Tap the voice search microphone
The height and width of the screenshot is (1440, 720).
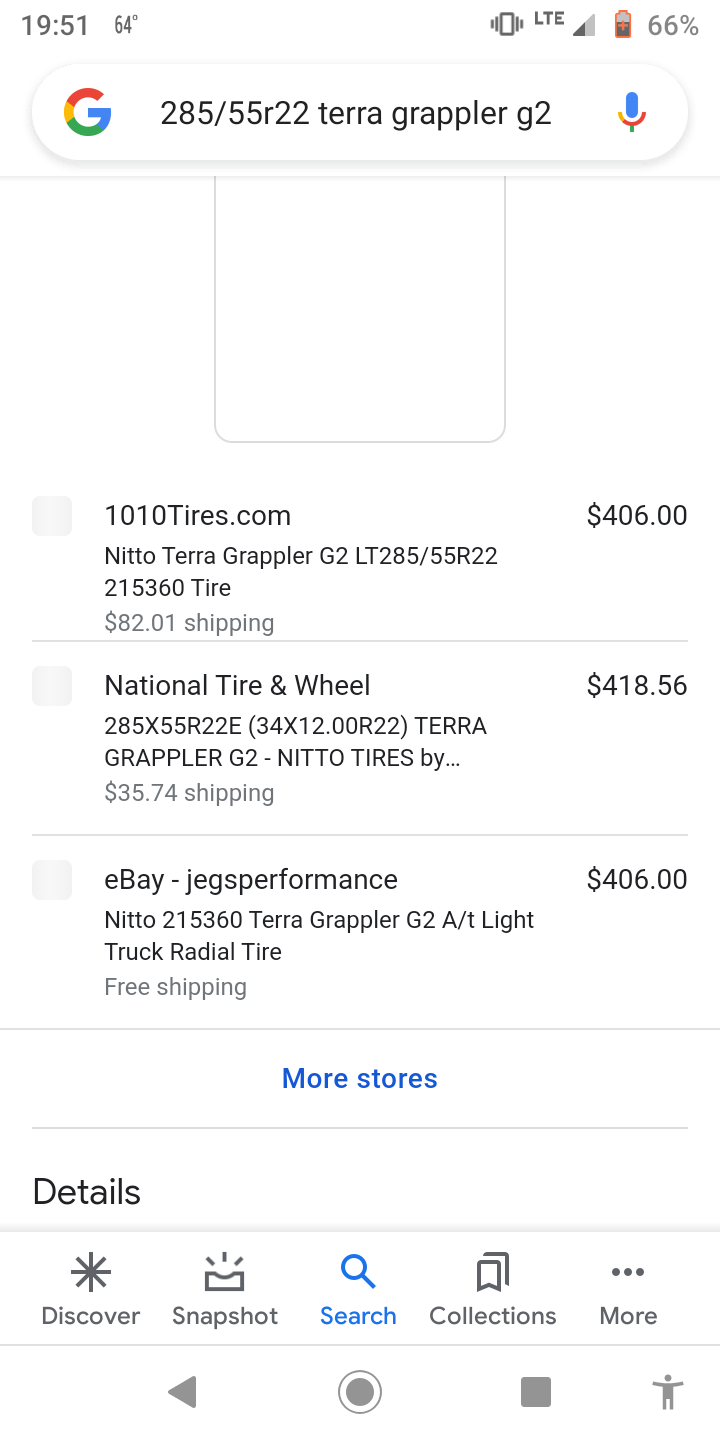click(x=631, y=113)
